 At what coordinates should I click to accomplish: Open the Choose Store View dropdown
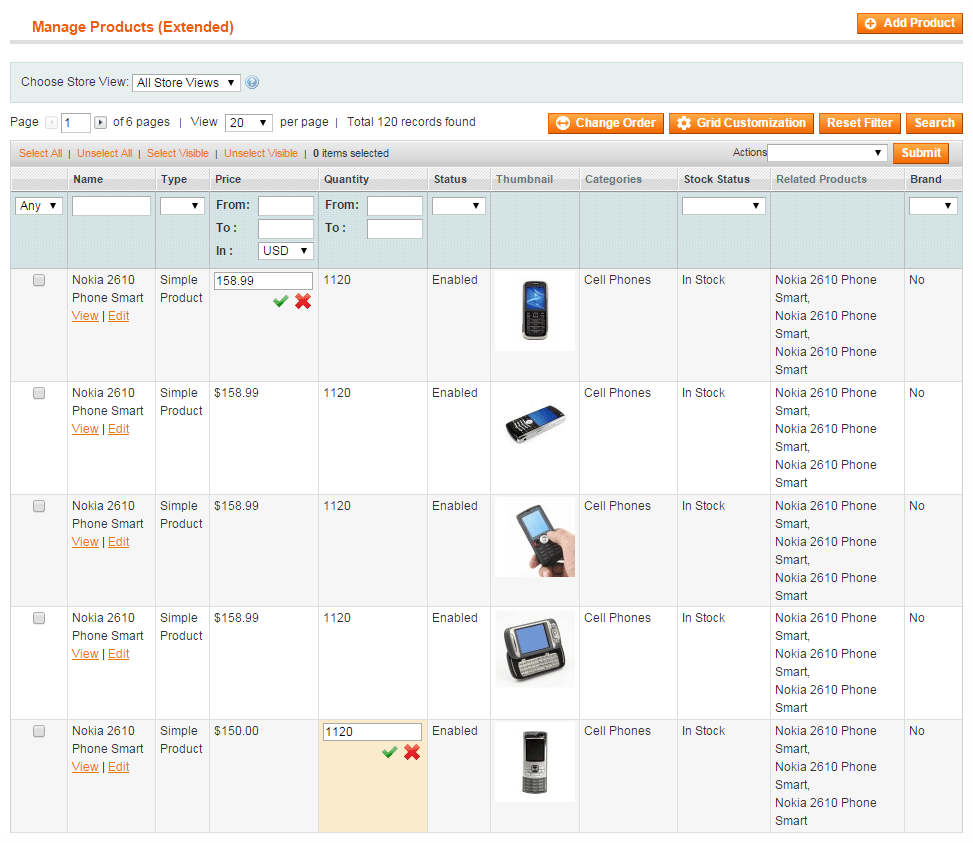pos(186,83)
